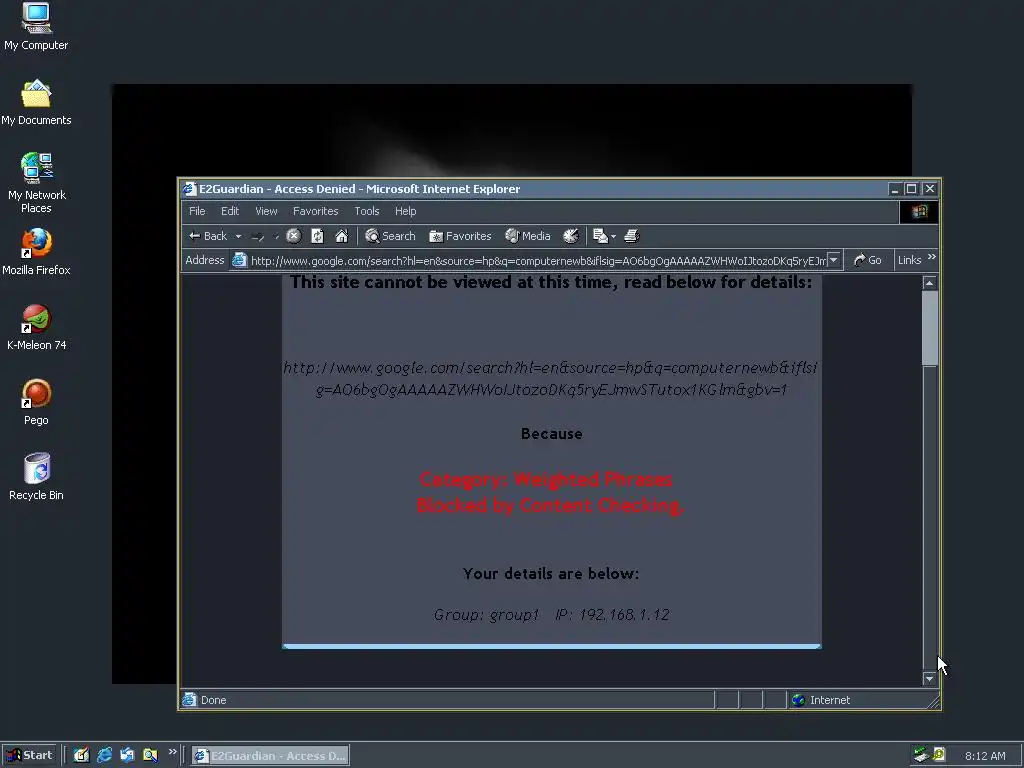Click the IE window title bar icon
This screenshot has width=1024, height=768.
point(190,189)
